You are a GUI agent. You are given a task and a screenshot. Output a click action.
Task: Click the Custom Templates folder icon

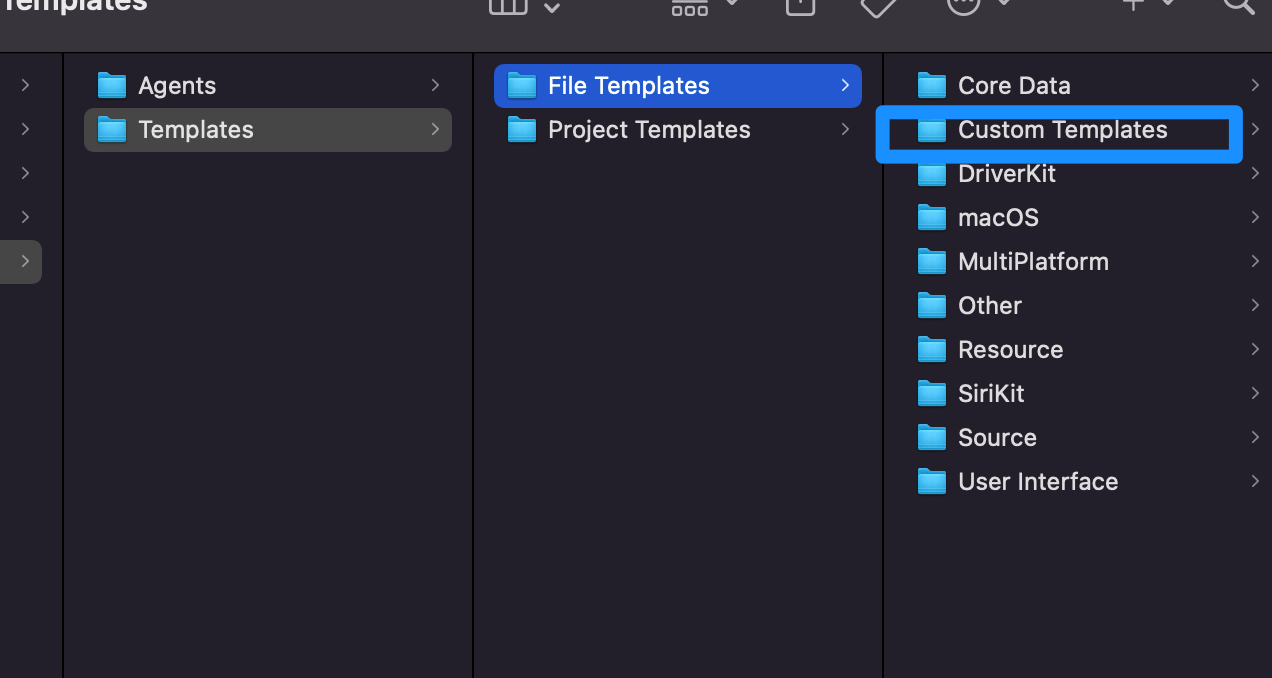pos(932,130)
